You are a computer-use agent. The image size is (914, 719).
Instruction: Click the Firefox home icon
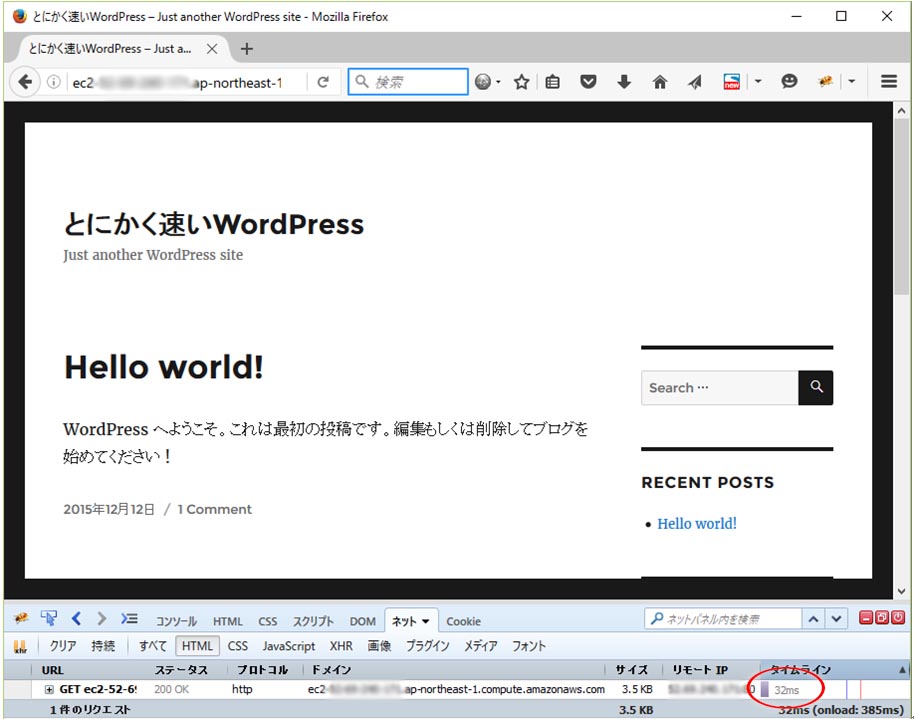pyautogui.click(x=660, y=82)
